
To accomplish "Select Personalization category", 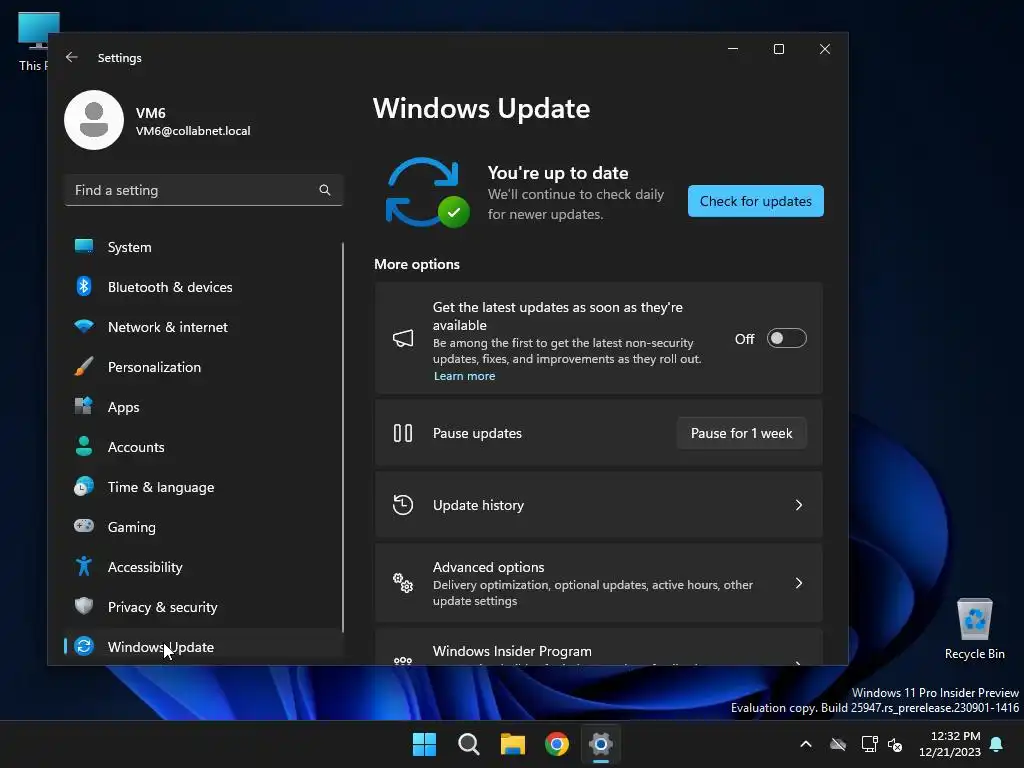I will click(203, 366).
